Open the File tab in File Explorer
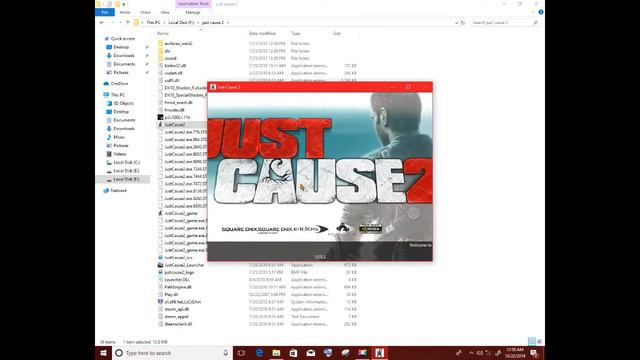Screen dimensions: 640x360 pos(104,12)
